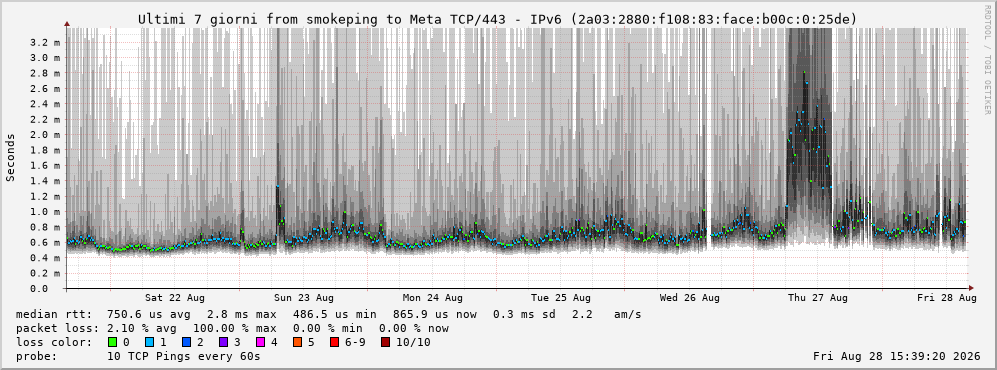Click the dark red 10/10 loss swatch
Viewport: 997px width, 370px height.
[386, 343]
